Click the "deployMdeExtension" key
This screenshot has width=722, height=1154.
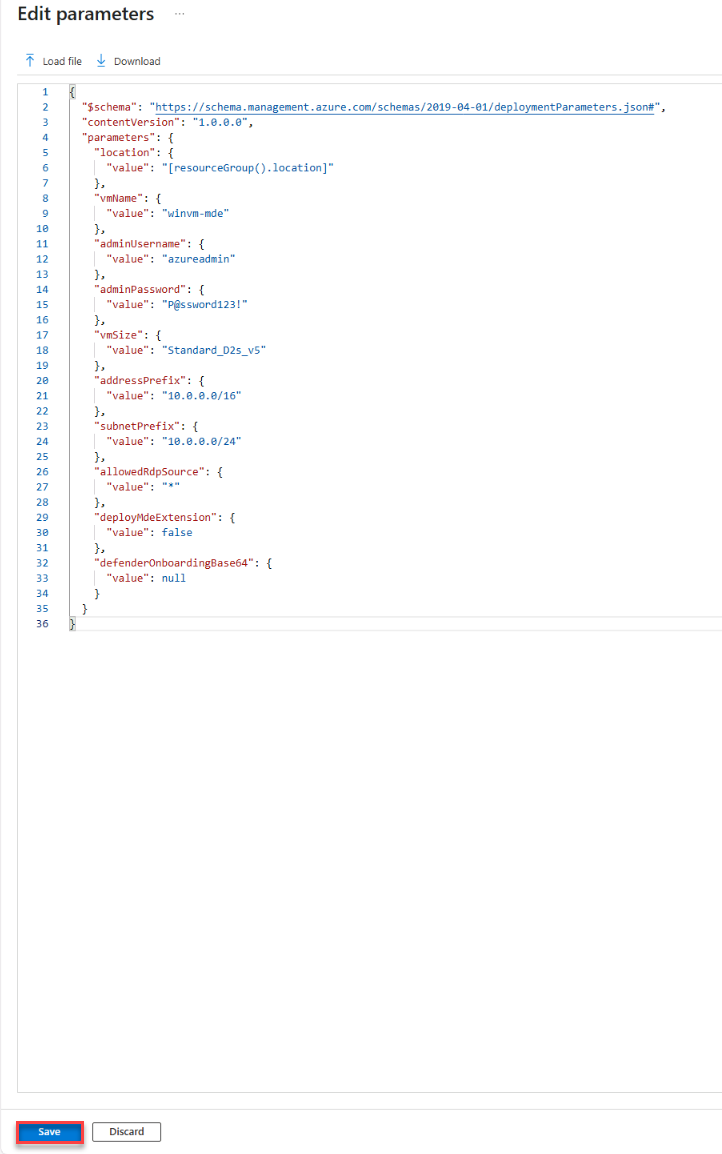[155, 517]
